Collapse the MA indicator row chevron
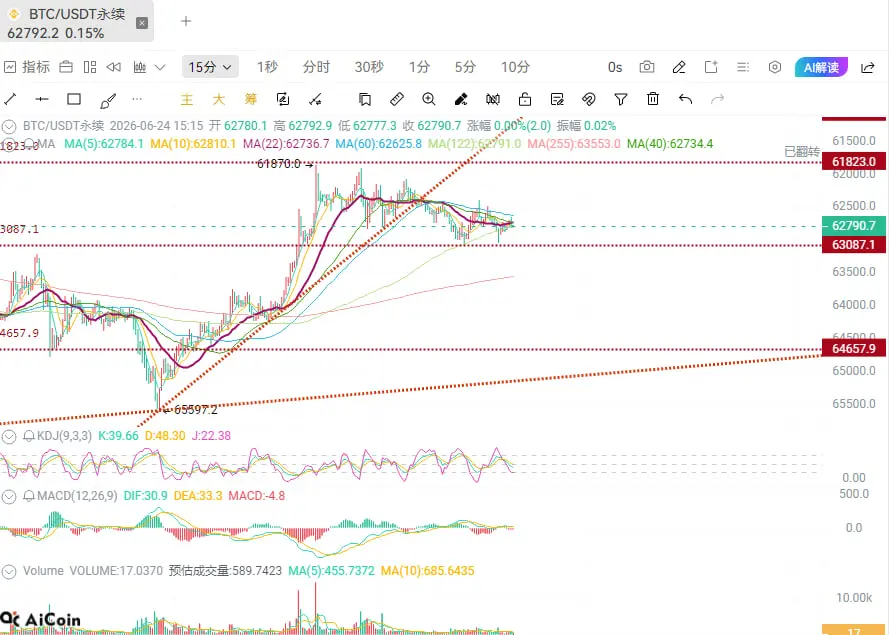 (x=9, y=143)
